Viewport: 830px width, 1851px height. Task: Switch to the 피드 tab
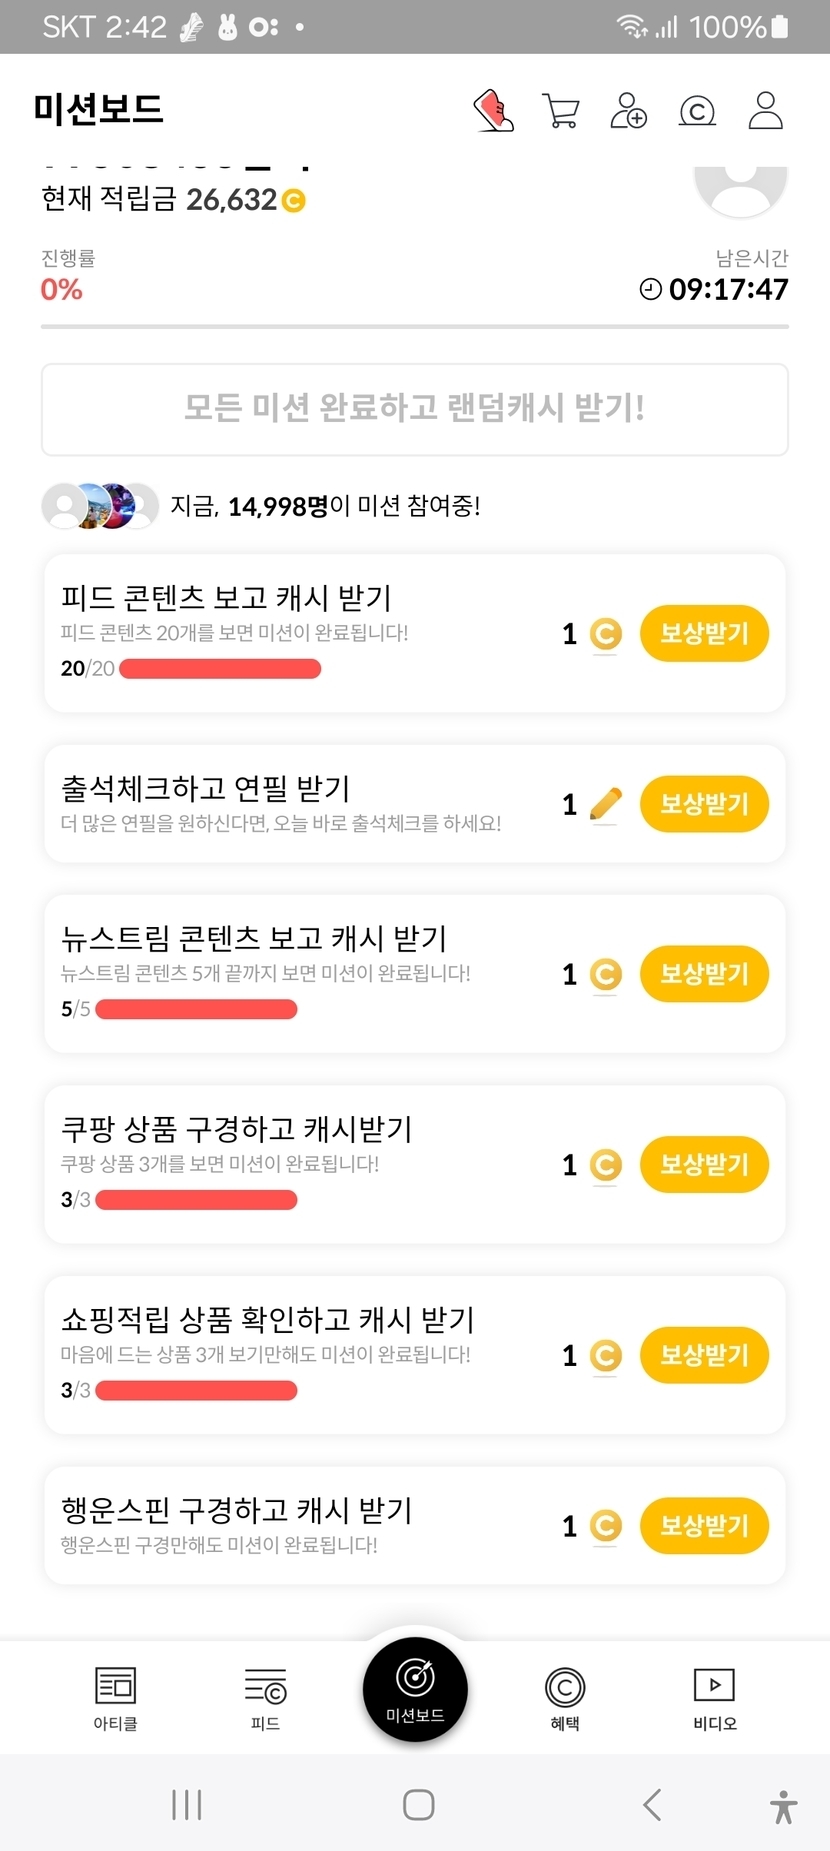tap(265, 1697)
